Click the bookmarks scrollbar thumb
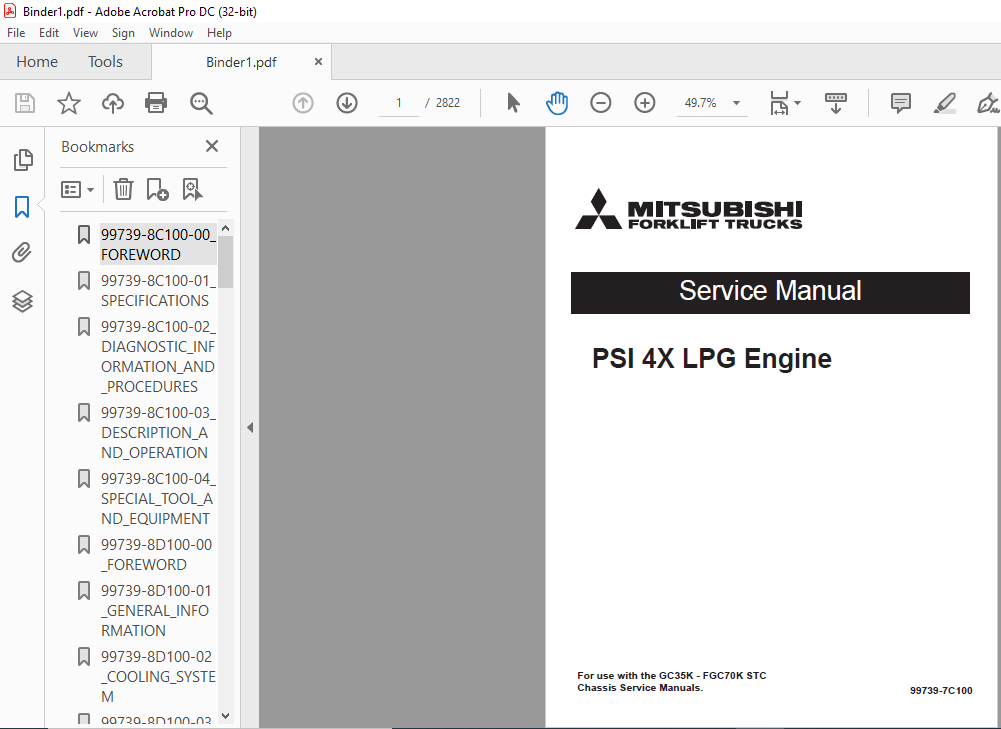The height and width of the screenshot is (729, 1001). (x=225, y=262)
